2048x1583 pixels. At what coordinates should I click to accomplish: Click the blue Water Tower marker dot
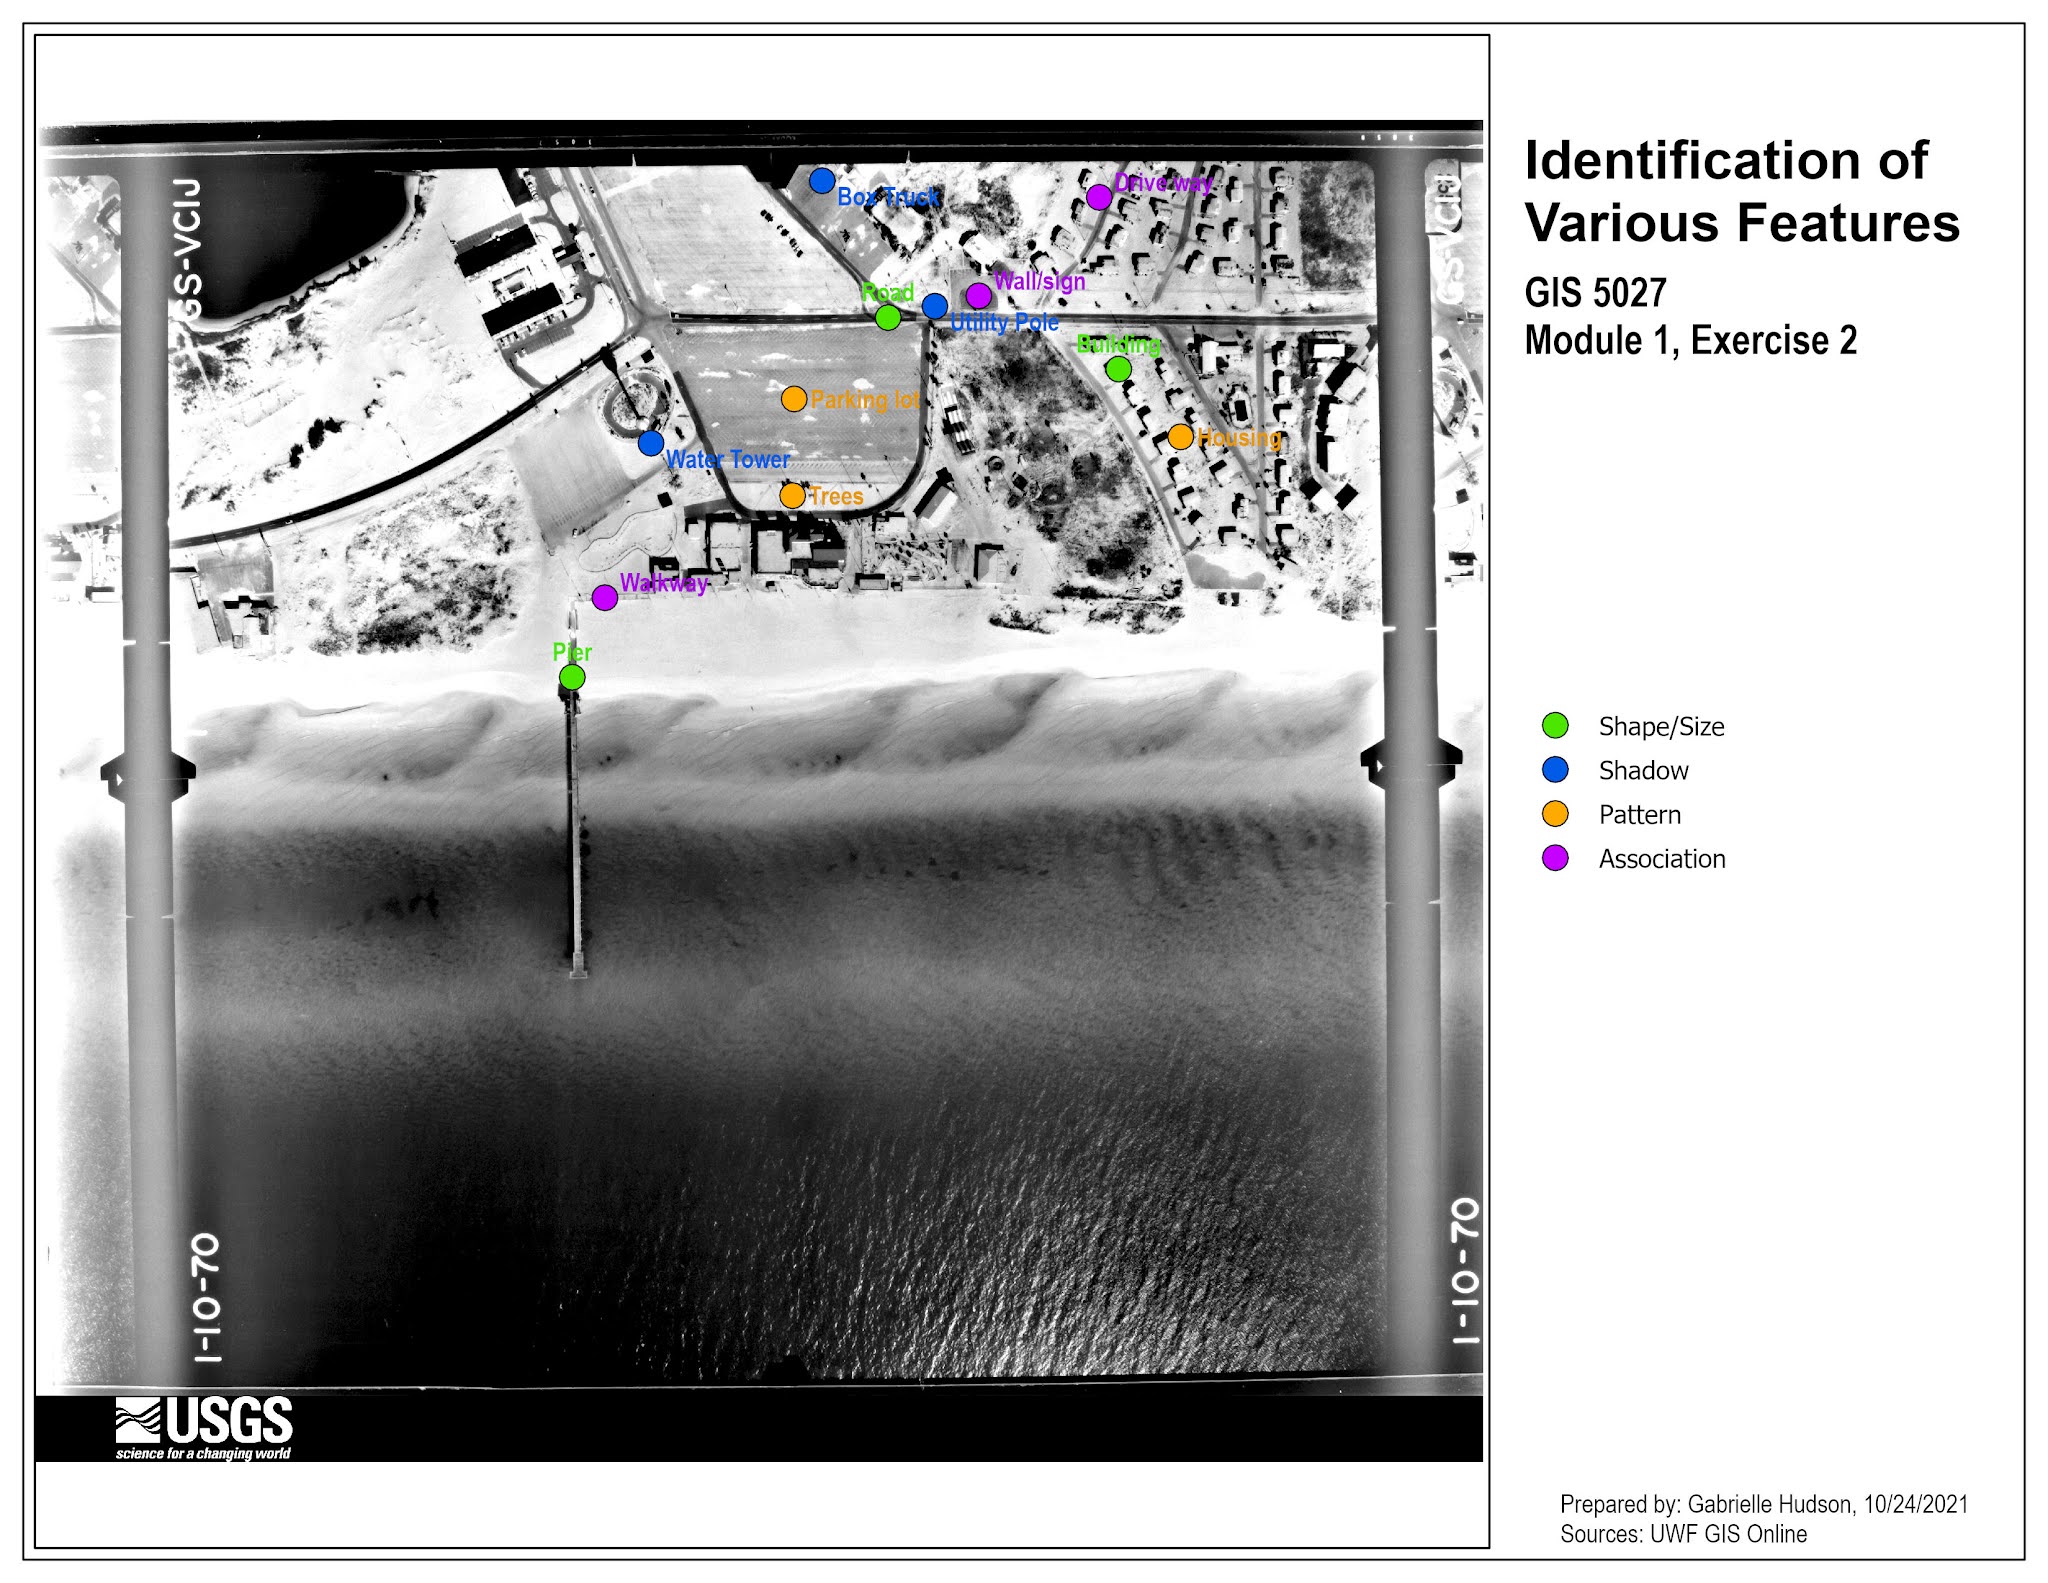tap(651, 443)
